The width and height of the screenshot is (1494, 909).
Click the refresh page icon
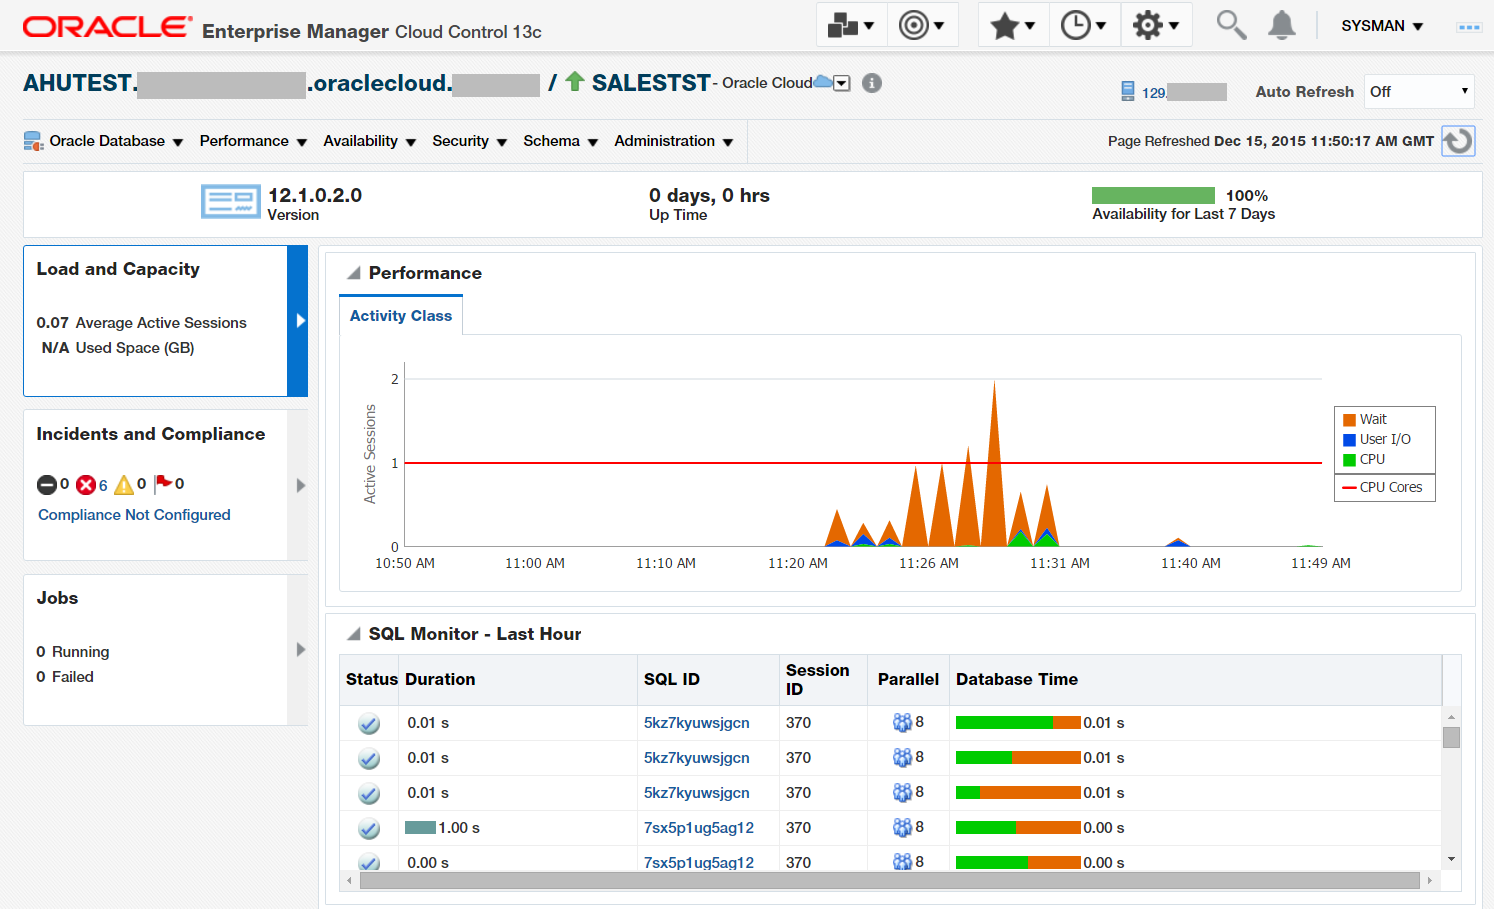1458,141
